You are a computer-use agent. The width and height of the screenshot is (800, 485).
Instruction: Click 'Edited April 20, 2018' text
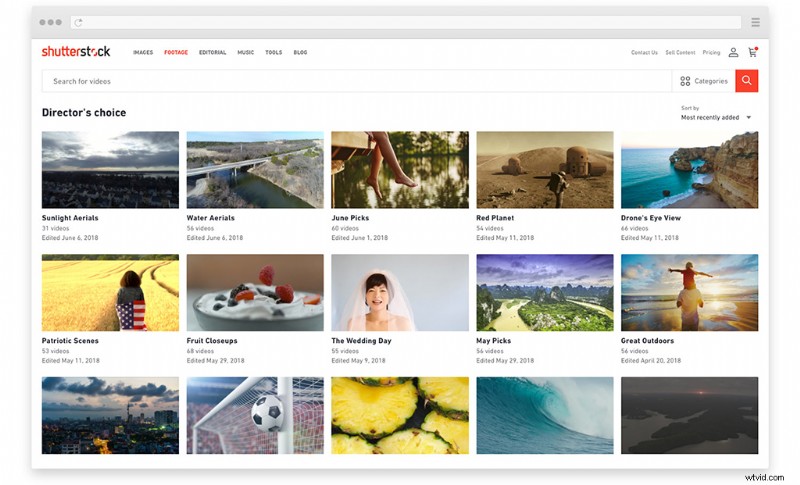pyautogui.click(x=651, y=361)
